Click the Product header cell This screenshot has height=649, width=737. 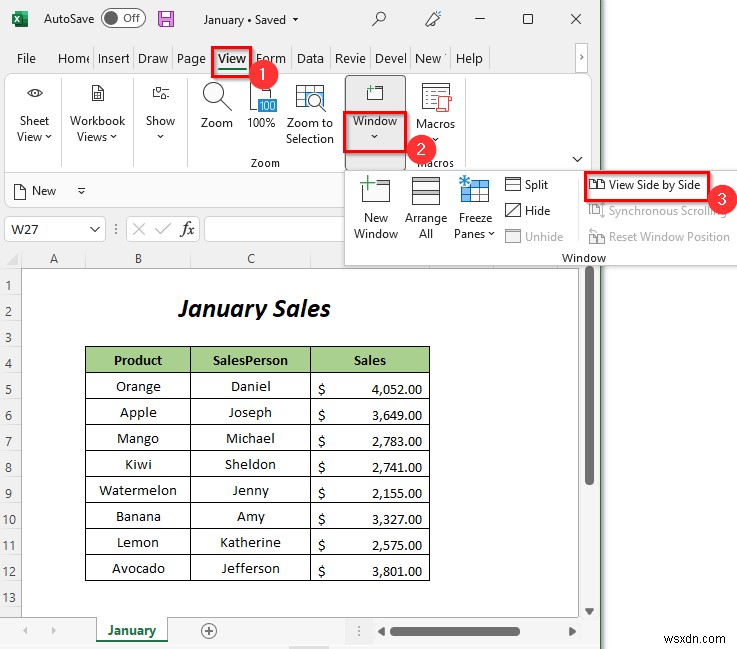pyautogui.click(x=138, y=360)
